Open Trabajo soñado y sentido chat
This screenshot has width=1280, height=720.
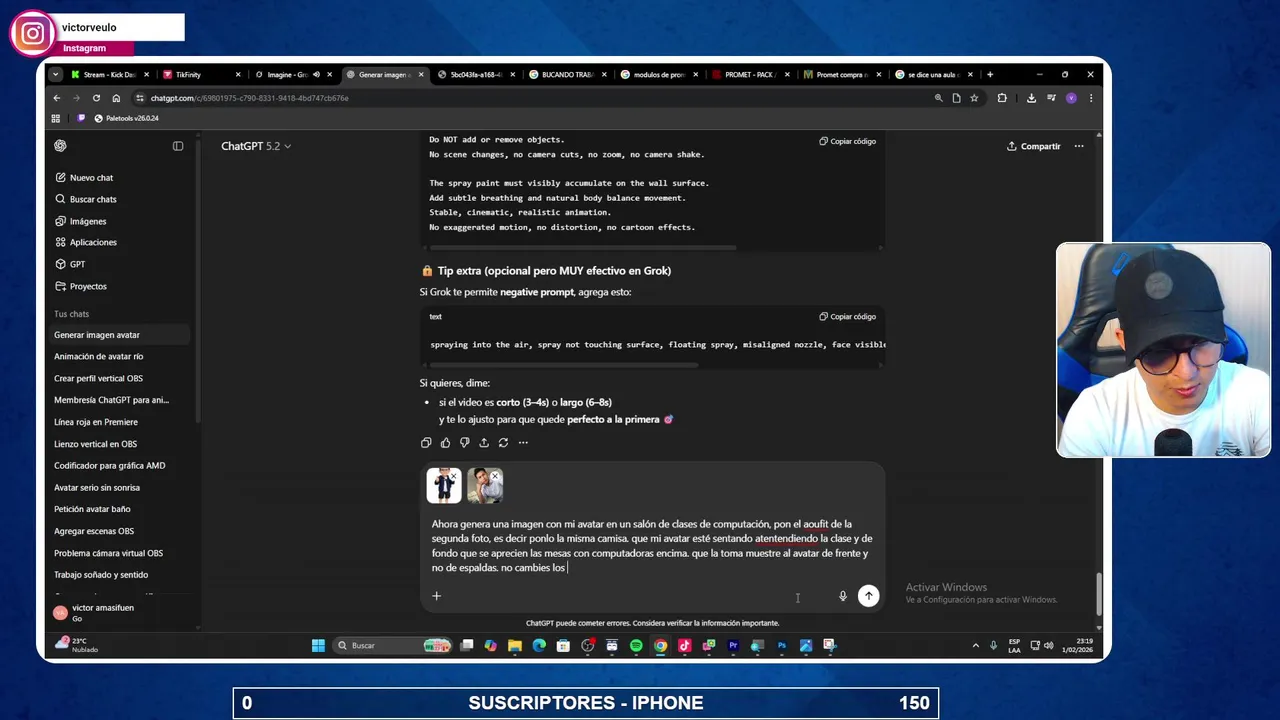101,575
